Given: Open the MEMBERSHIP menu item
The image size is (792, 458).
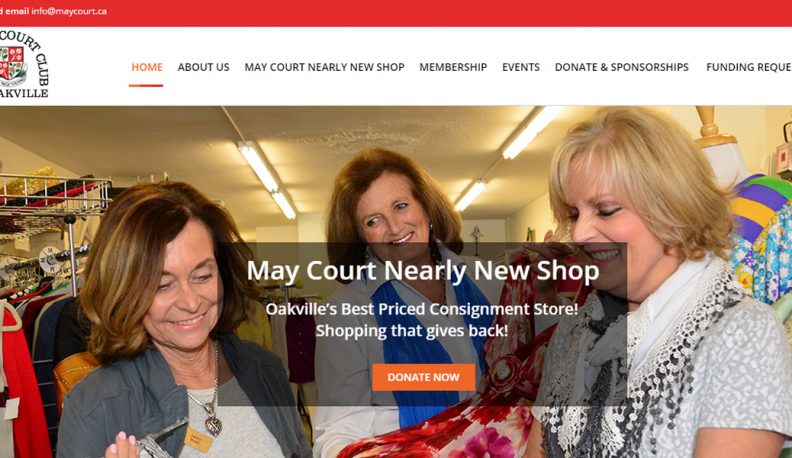Looking at the screenshot, I should (453, 67).
